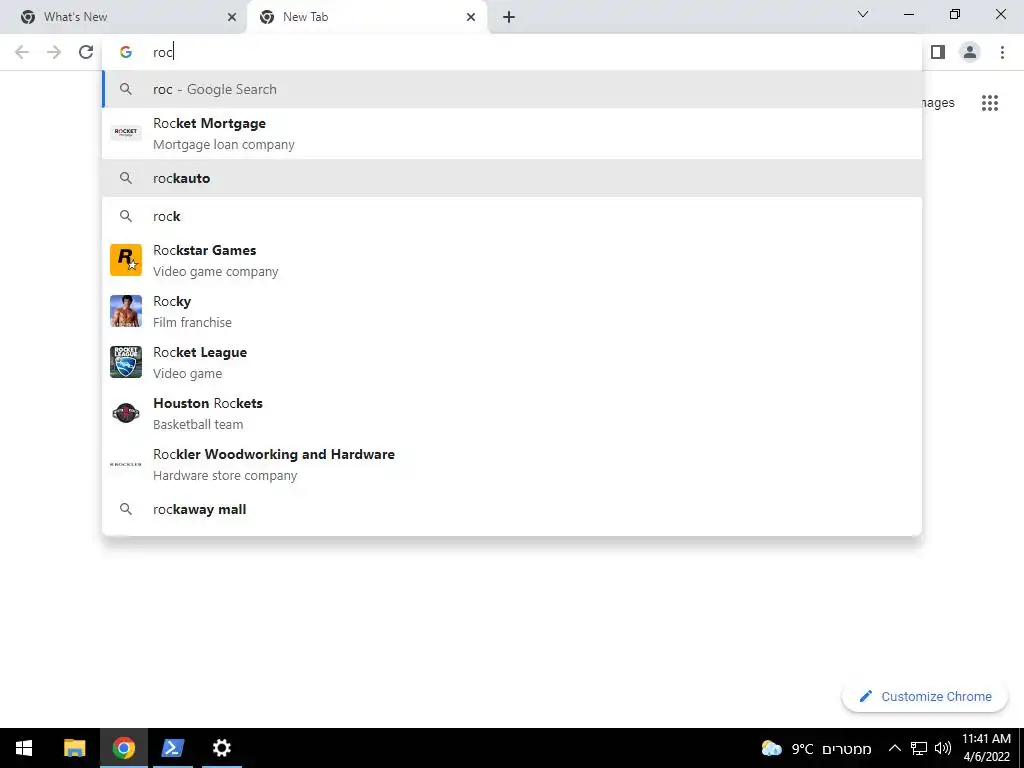The width and height of the screenshot is (1024, 768).
Task: Click magnifier icon beside 'rock' suggestion
Action: [x=126, y=216]
